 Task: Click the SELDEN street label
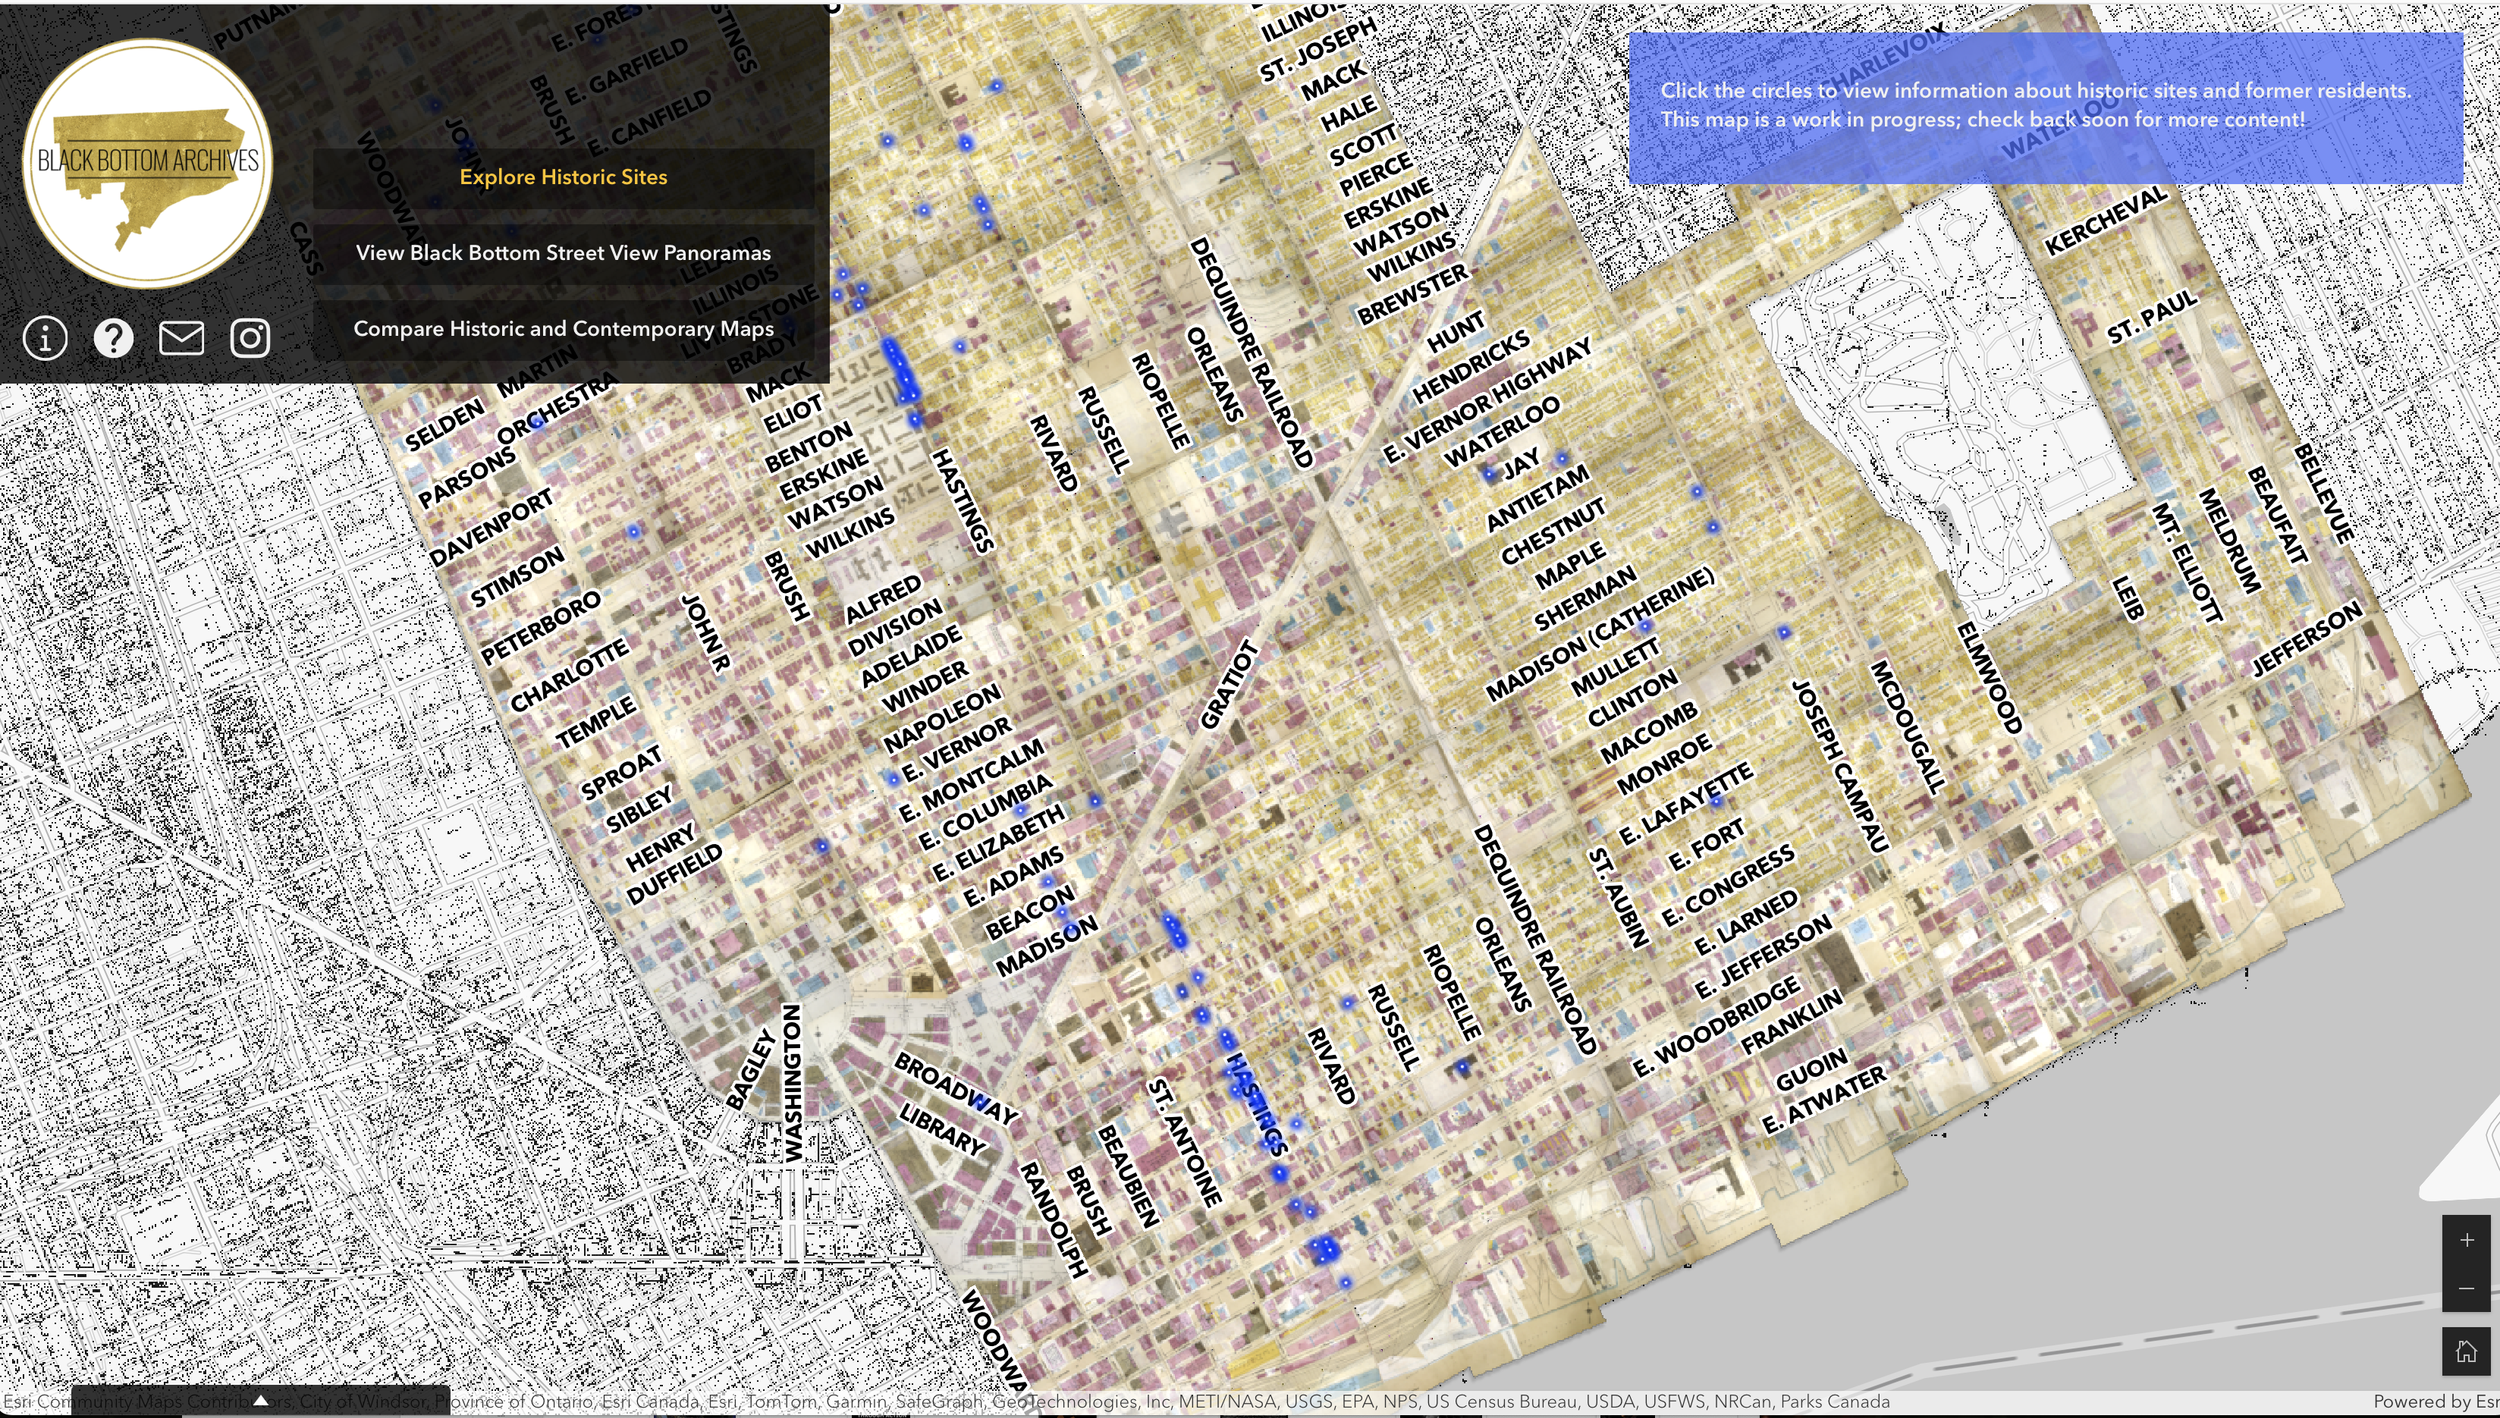coord(444,425)
